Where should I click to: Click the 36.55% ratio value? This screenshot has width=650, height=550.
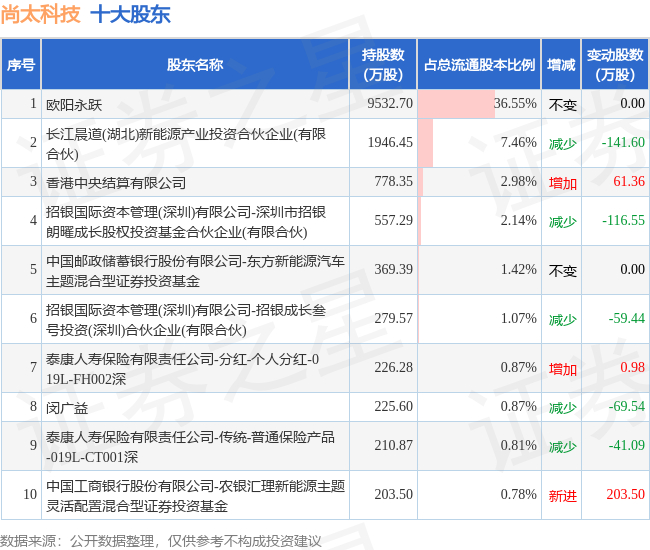(x=515, y=103)
